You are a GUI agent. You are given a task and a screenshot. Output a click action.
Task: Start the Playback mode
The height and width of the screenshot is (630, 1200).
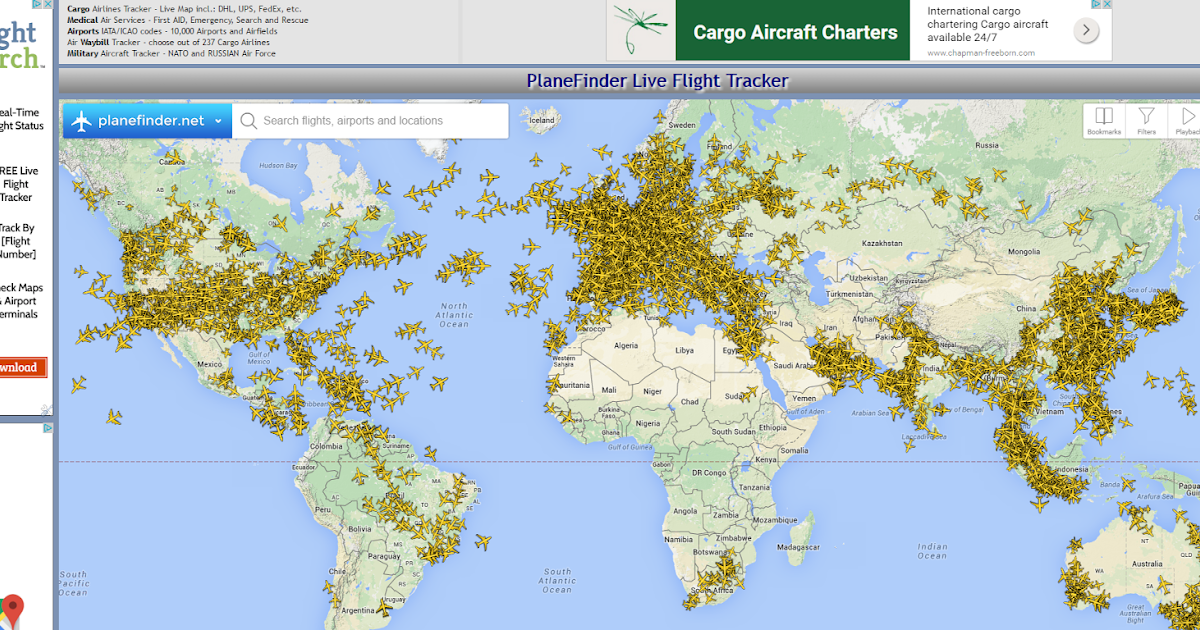tap(1186, 121)
